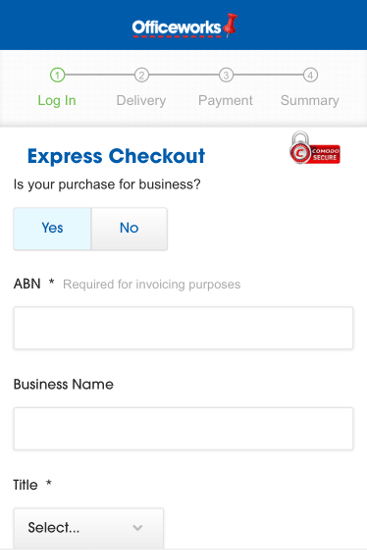
Task: Select No for business purchase
Action: (129, 229)
